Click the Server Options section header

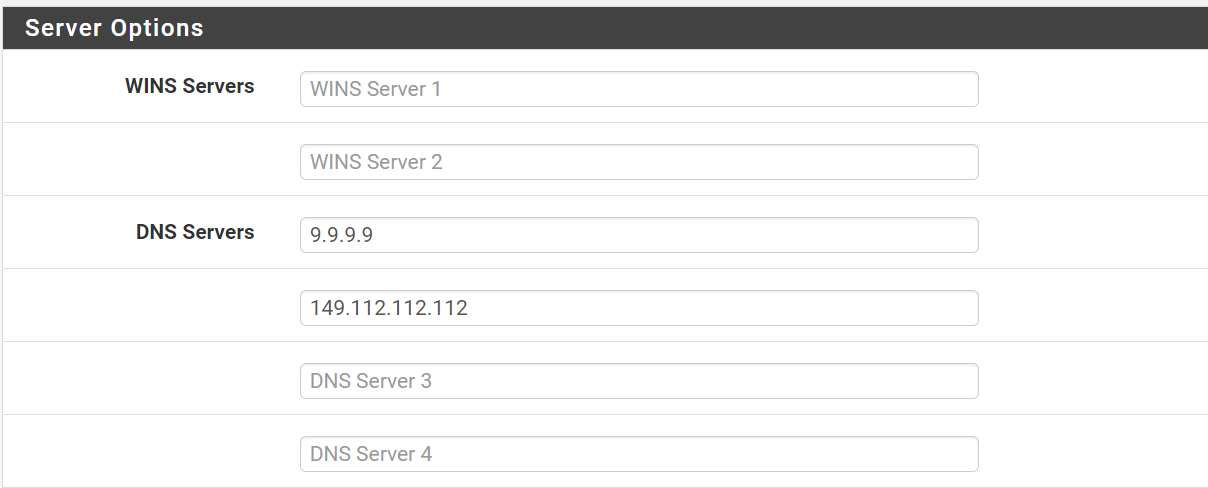[604, 28]
